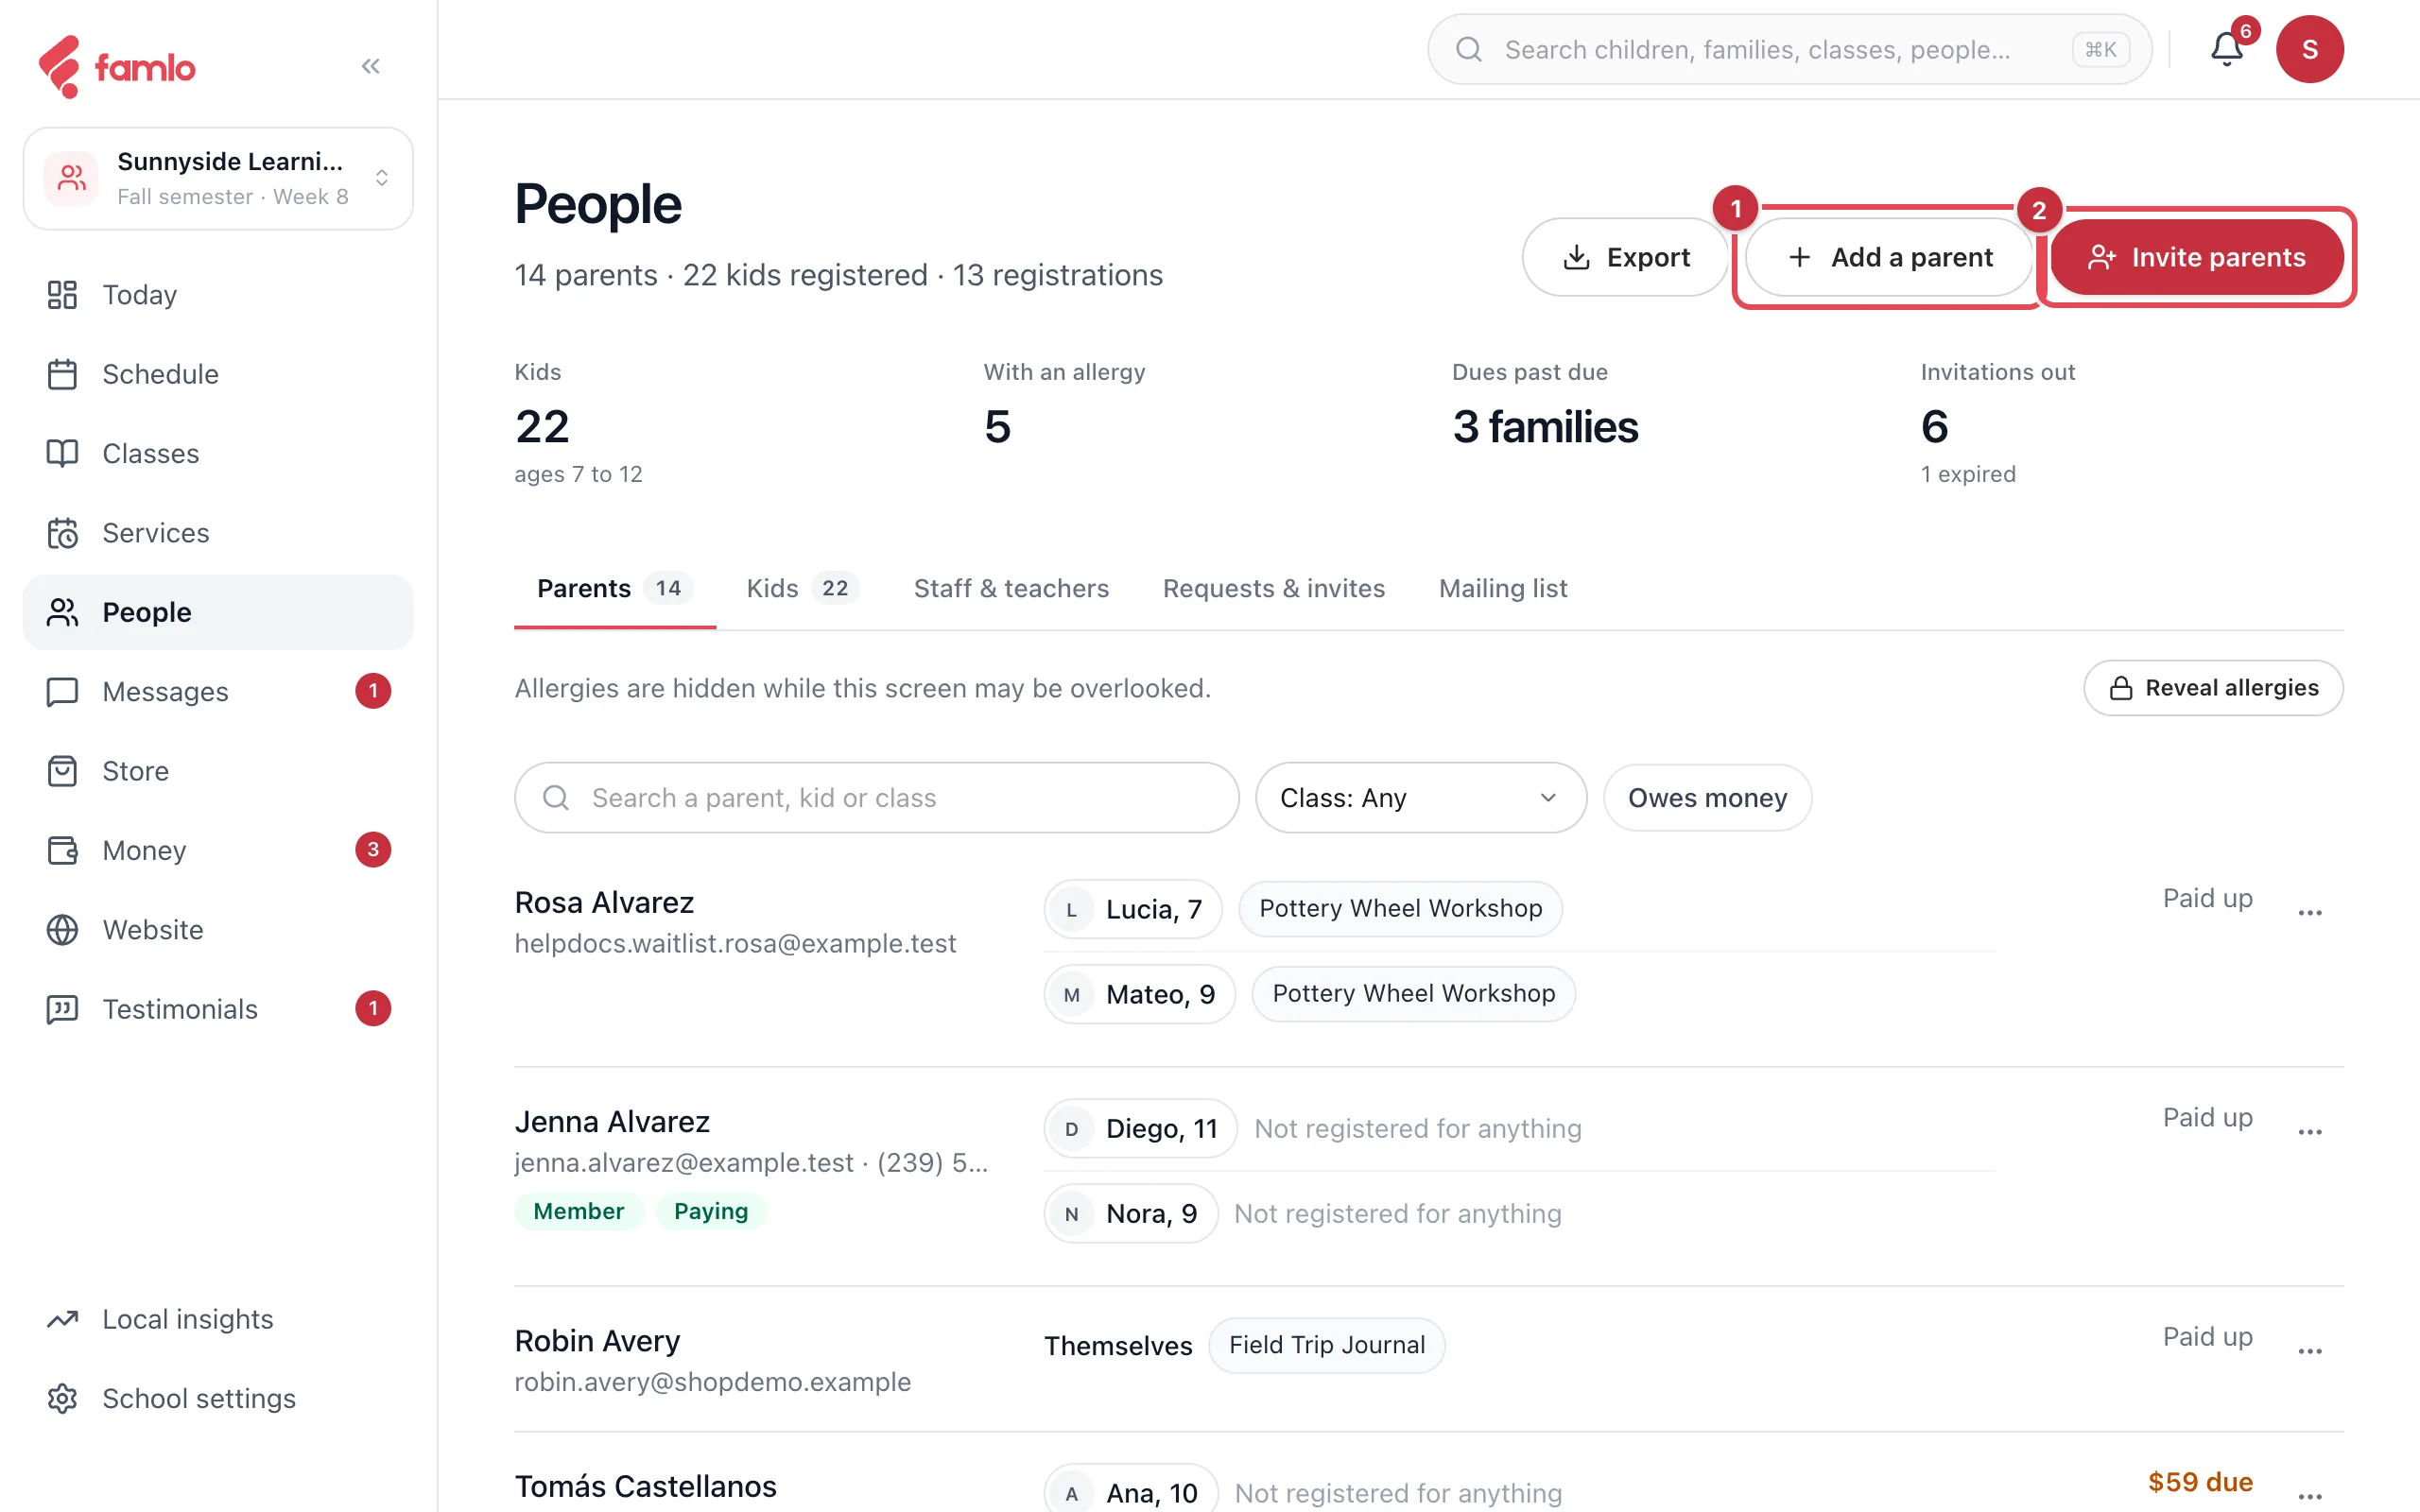
Task: Click the Diego, 11 kid chip
Action: 1141,1128
